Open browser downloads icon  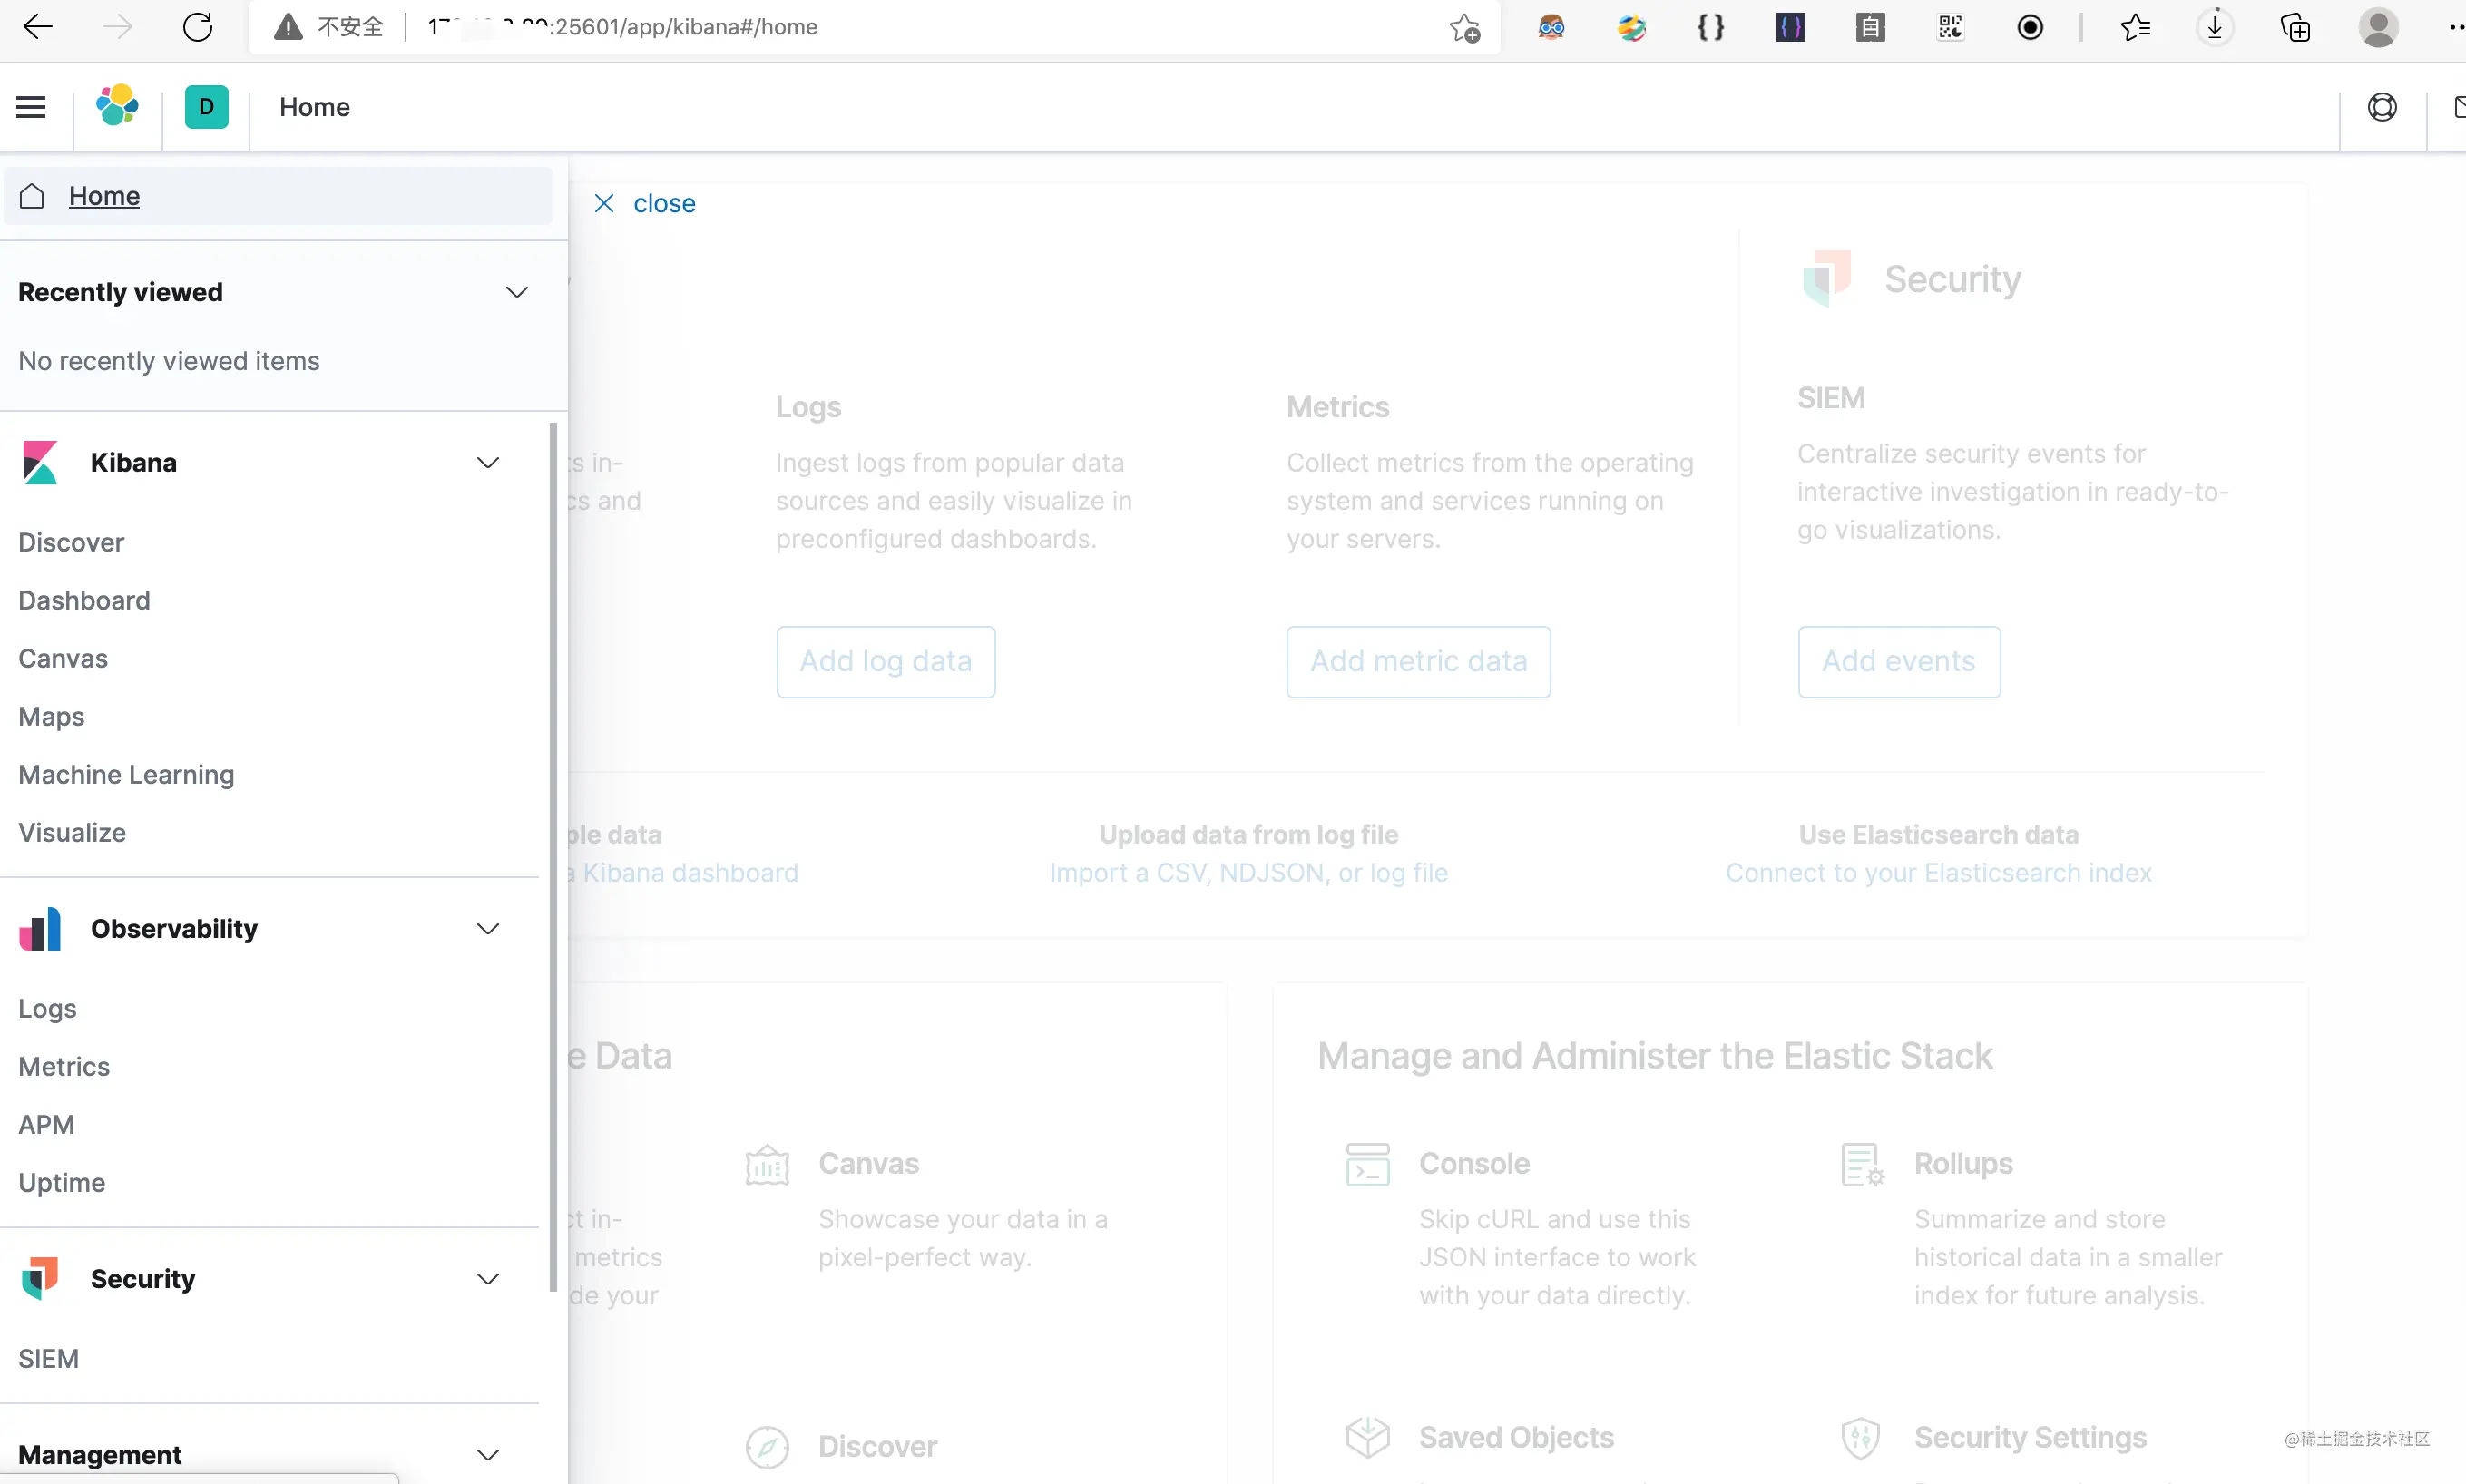click(x=2215, y=27)
